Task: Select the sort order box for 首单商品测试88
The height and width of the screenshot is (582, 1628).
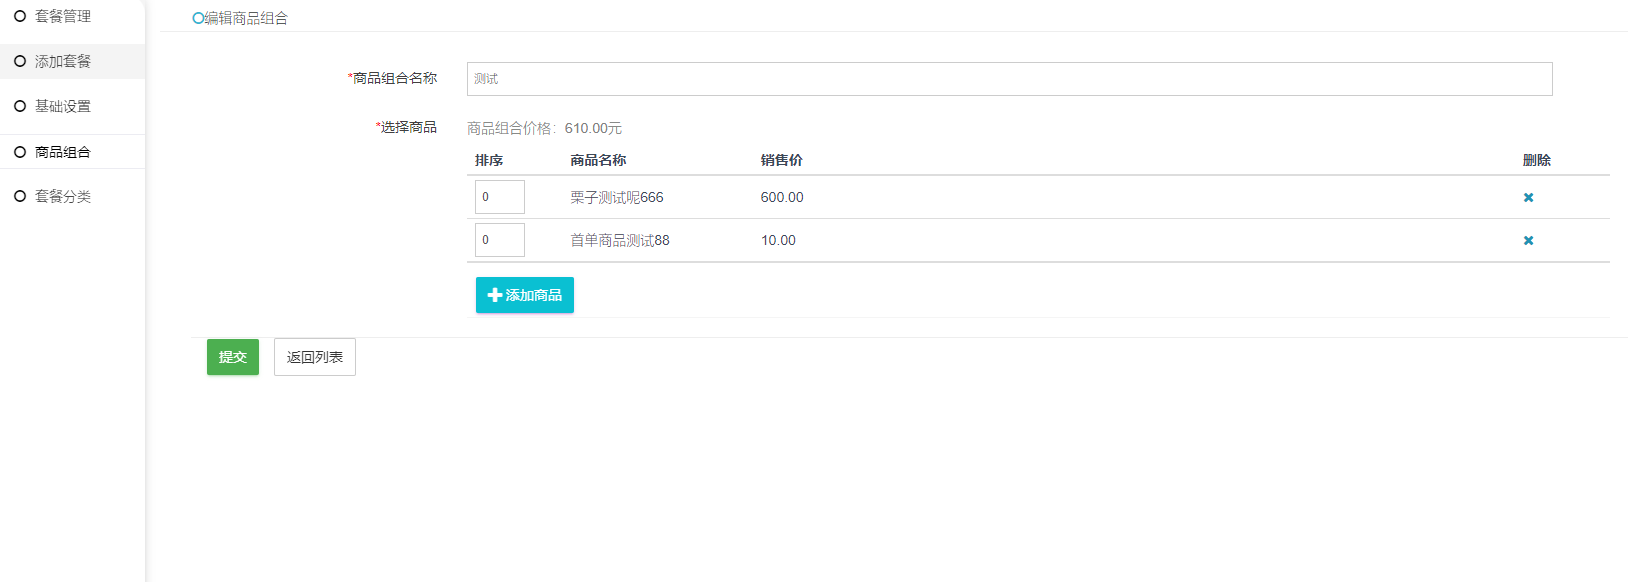Action: 499,240
